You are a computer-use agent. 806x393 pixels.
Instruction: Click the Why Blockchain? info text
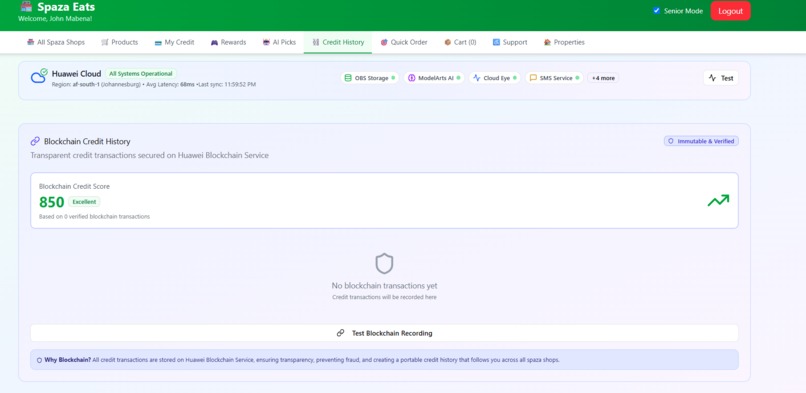[x=302, y=360]
